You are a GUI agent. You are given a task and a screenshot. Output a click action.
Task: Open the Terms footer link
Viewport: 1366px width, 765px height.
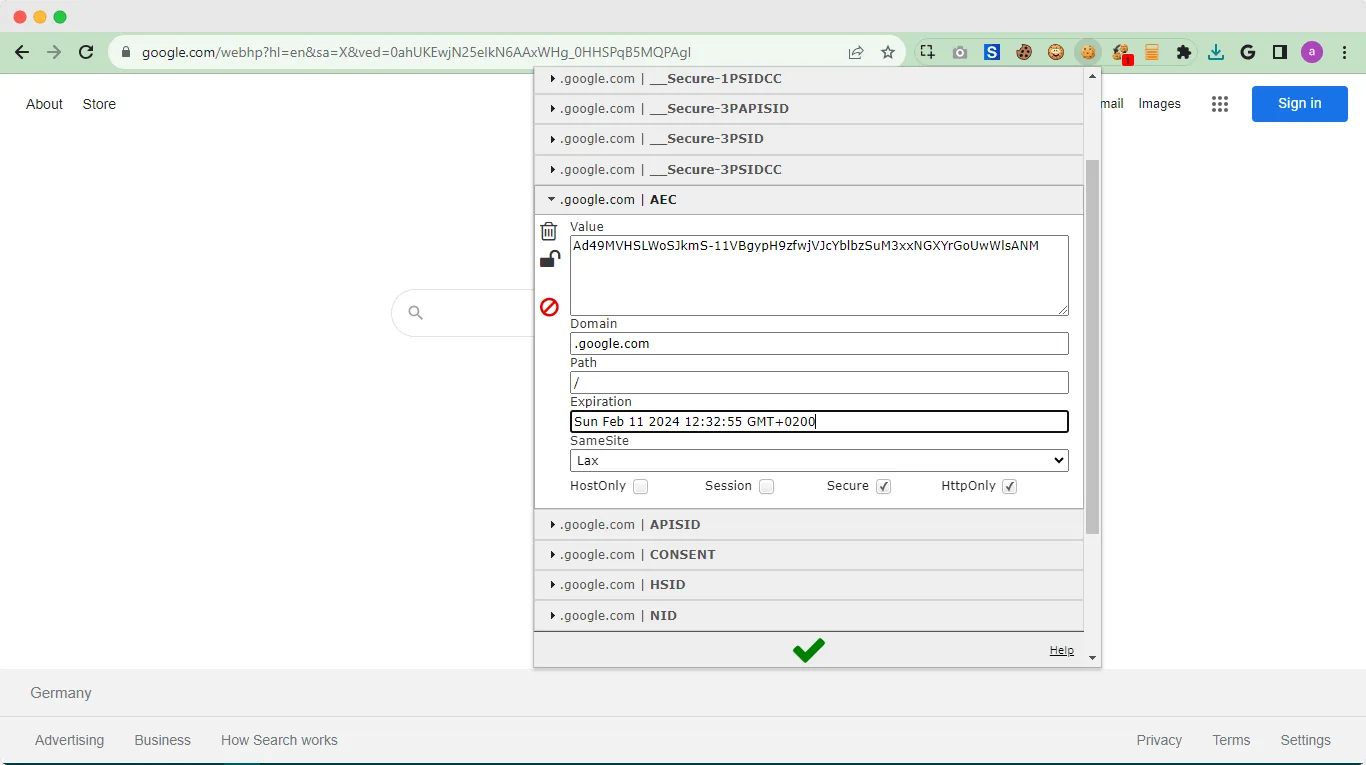[x=1231, y=741]
